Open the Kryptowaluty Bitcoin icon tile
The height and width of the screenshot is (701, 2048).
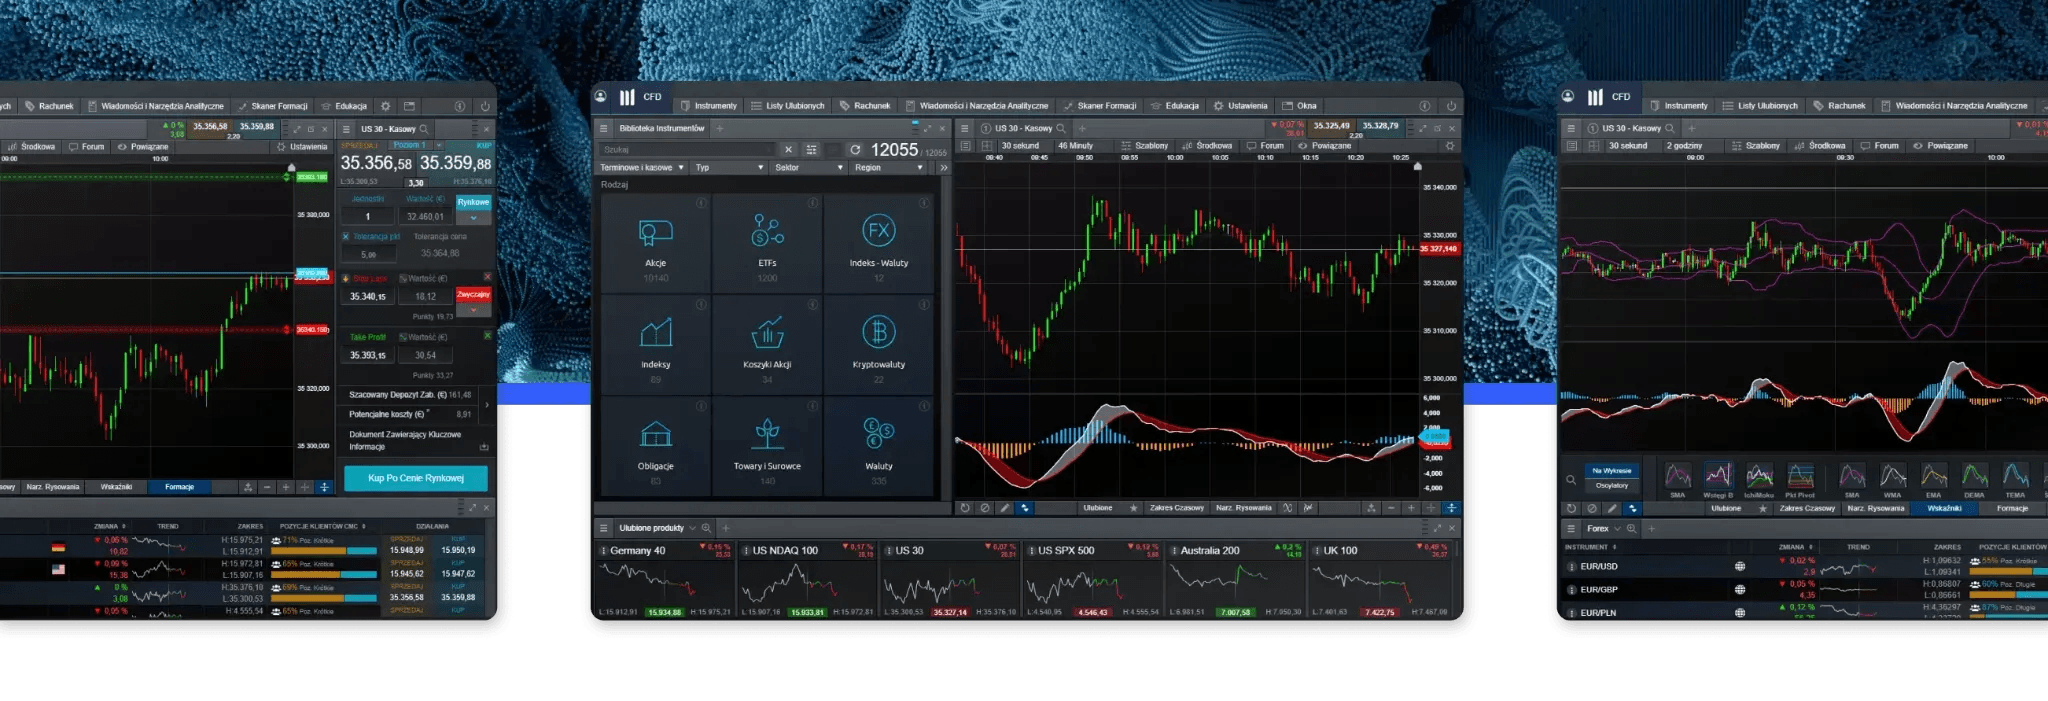point(878,333)
